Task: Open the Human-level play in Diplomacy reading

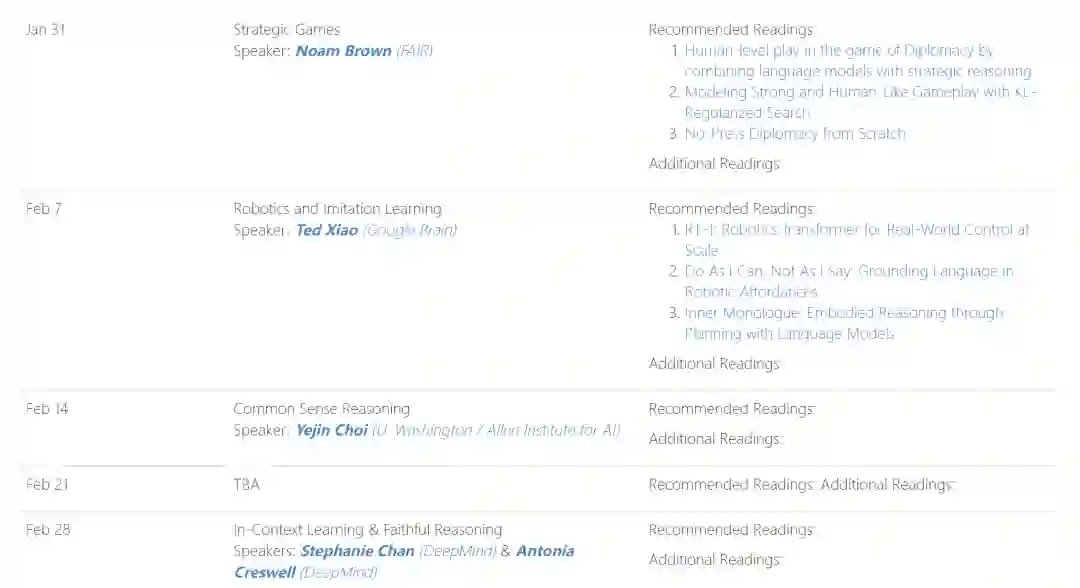Action: point(838,51)
